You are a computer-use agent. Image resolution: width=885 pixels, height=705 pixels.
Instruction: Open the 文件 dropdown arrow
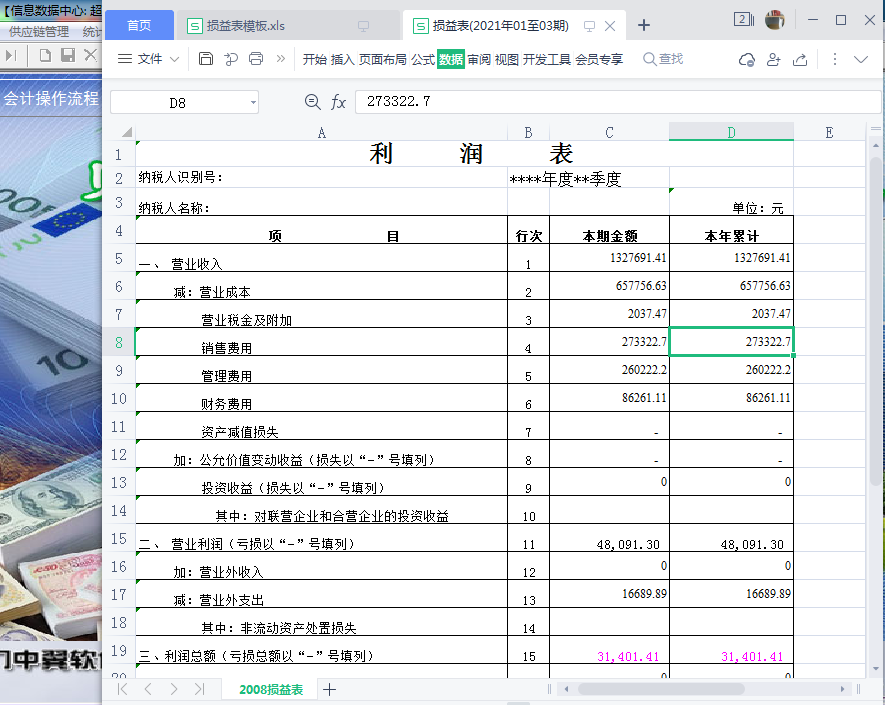tap(175, 59)
